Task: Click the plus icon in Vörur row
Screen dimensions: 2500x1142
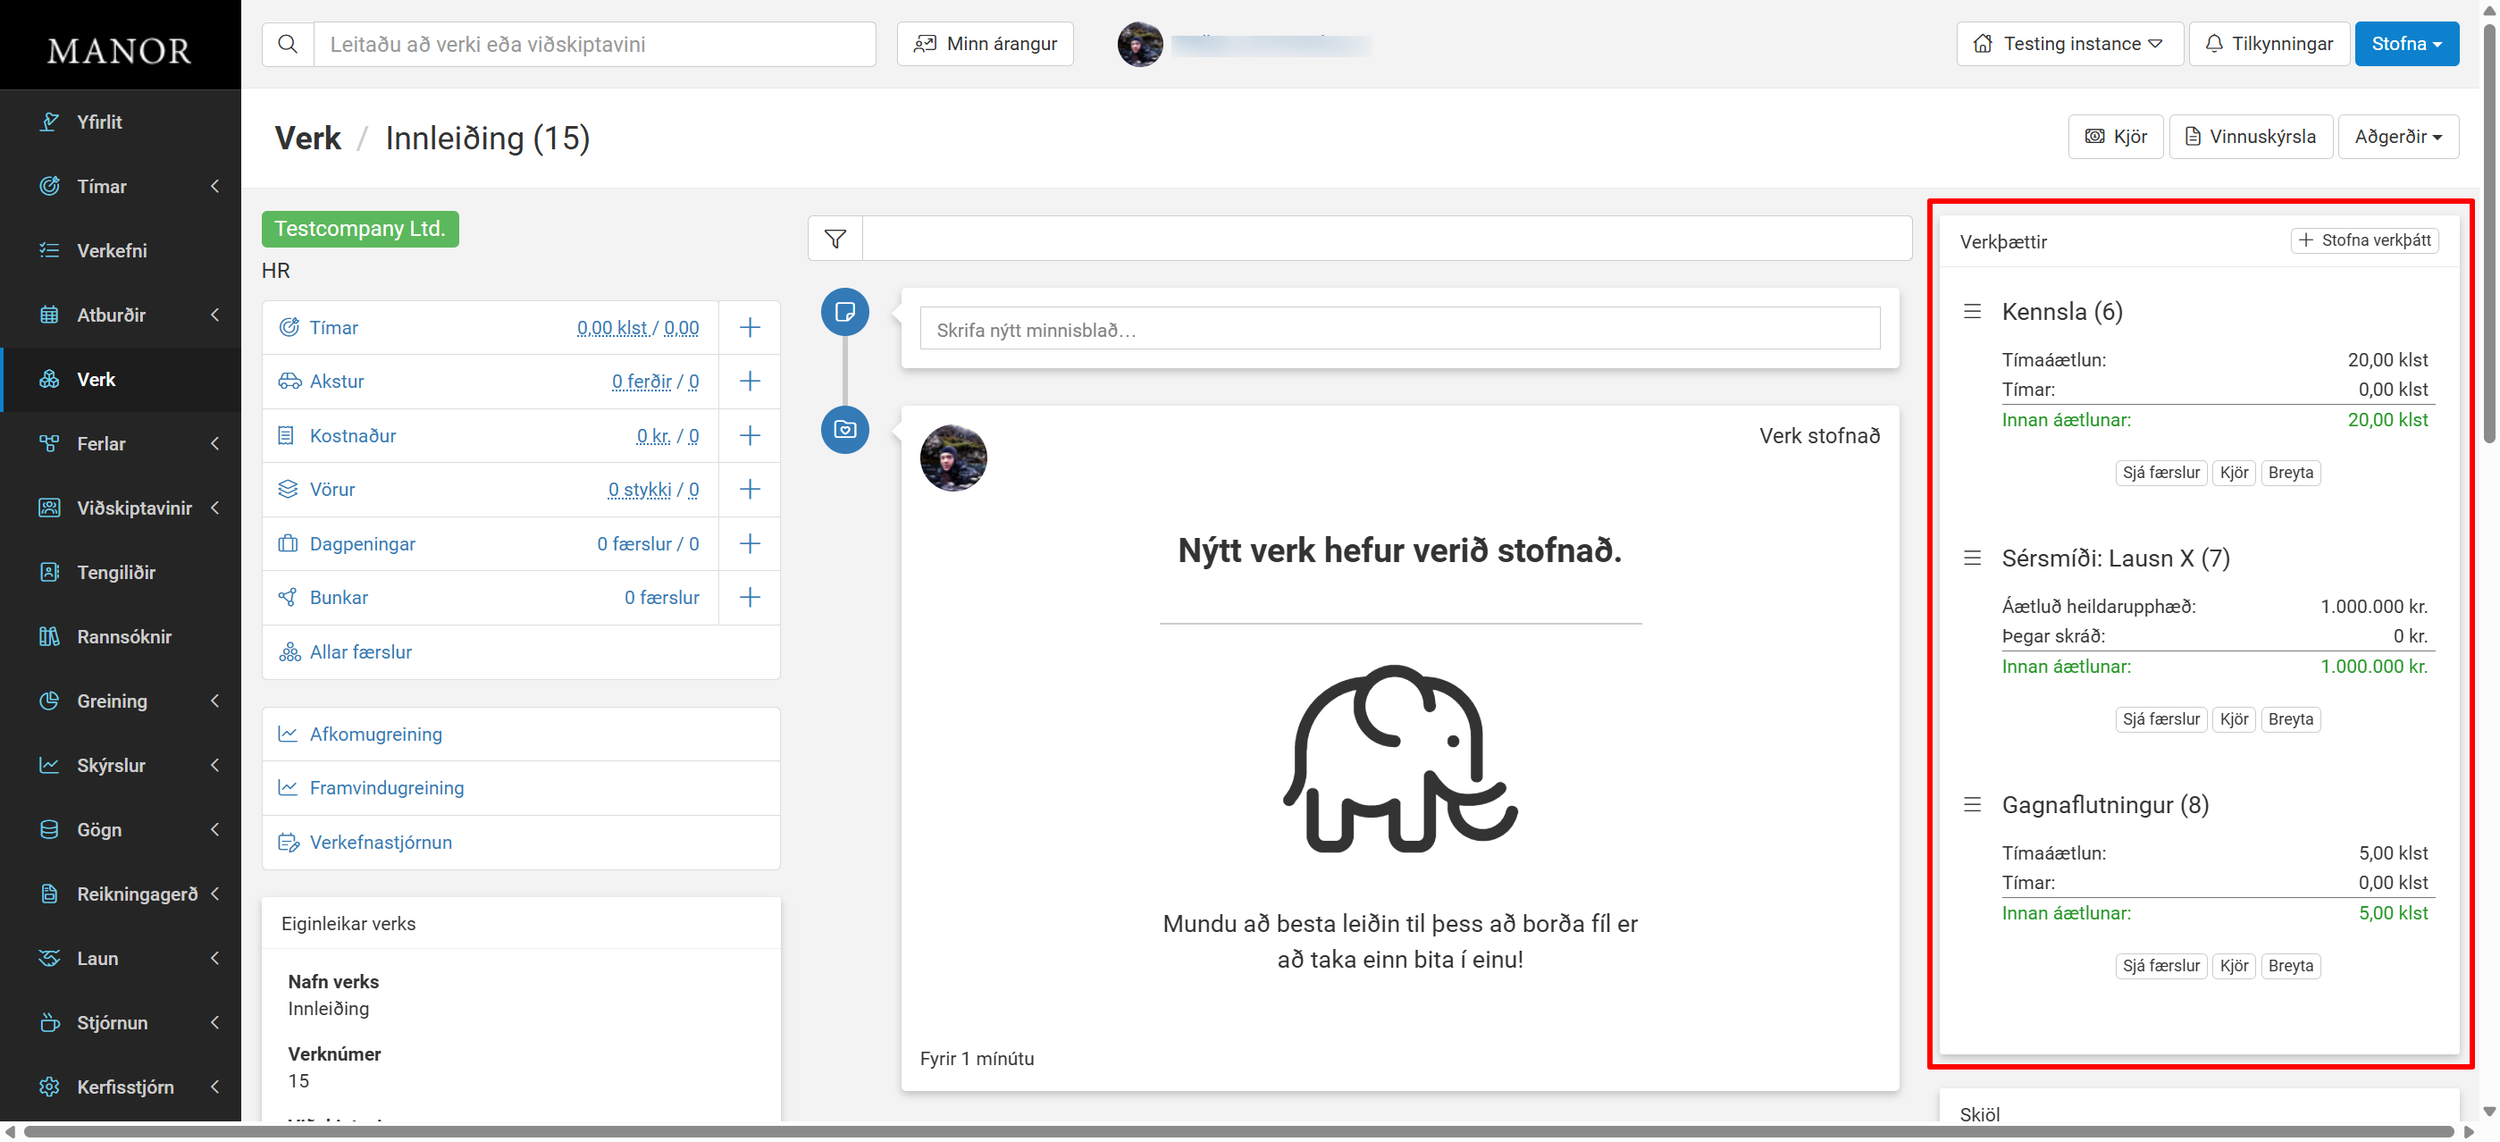Action: point(750,490)
